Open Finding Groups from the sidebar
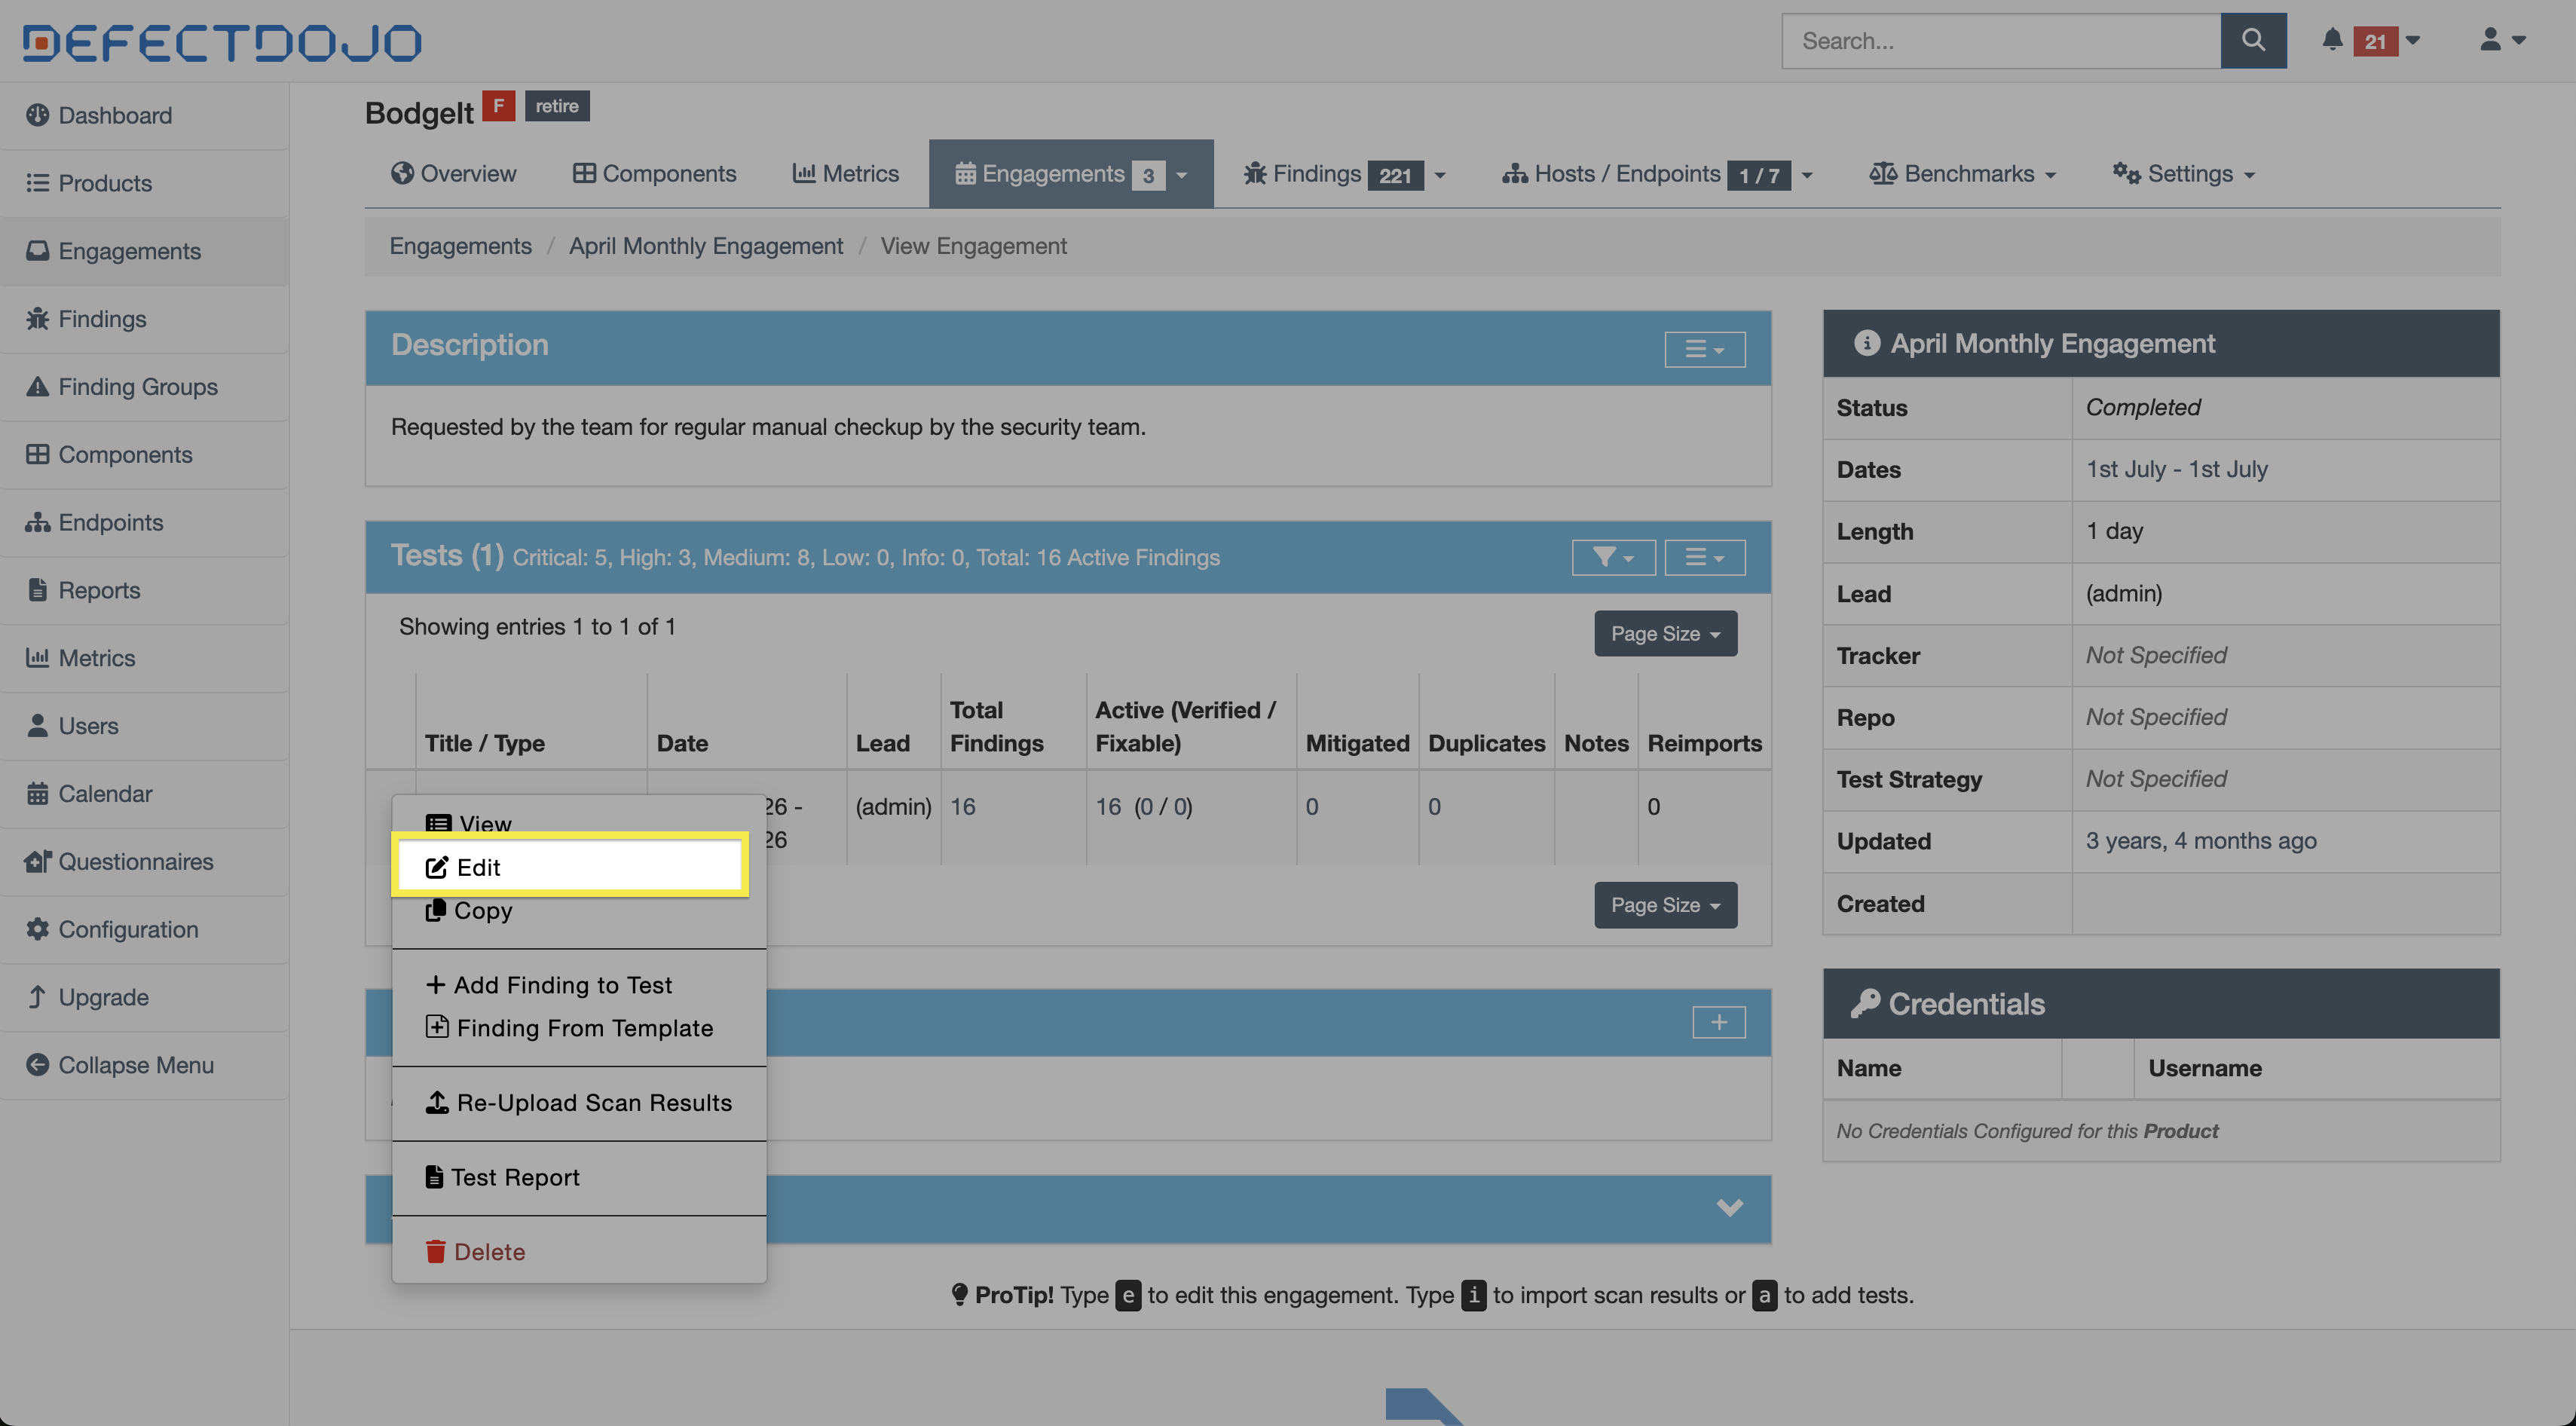 tap(137, 387)
